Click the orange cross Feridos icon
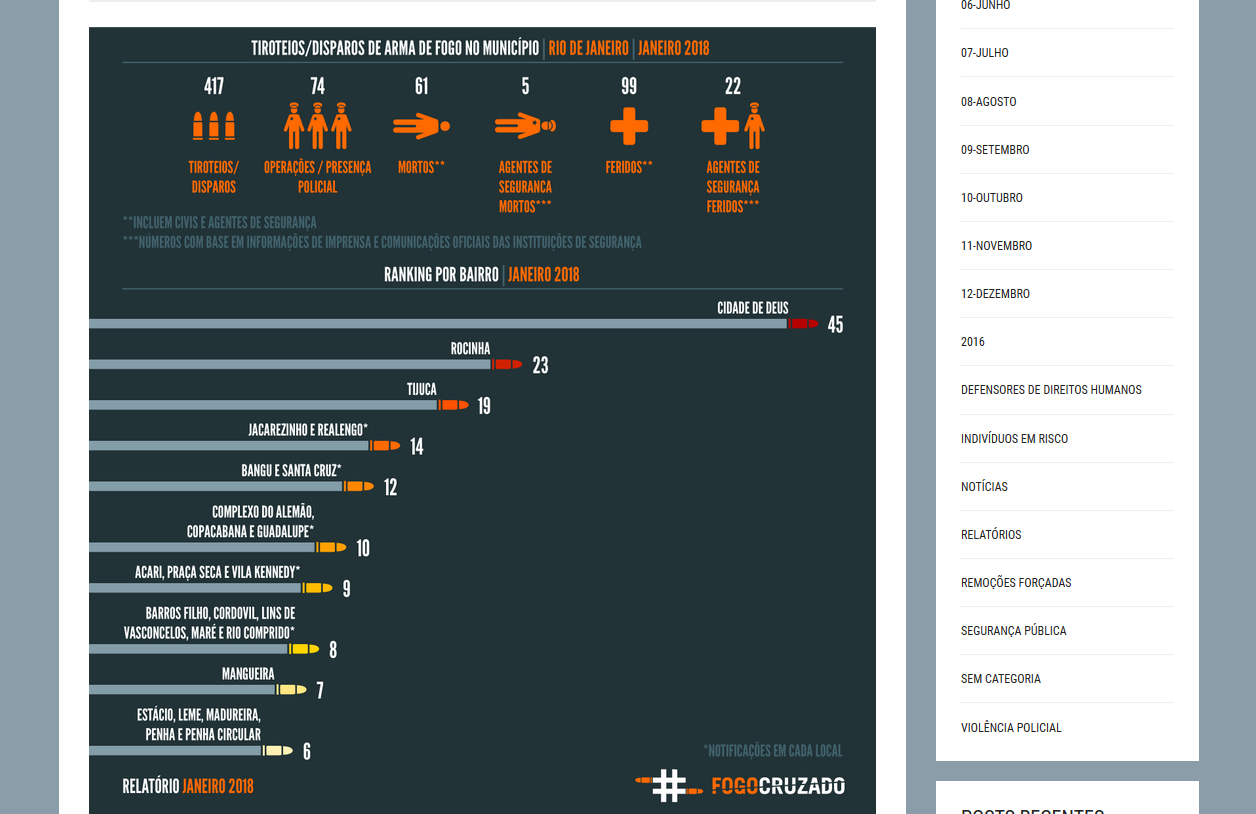Screen dimensions: 1256x814 tap(629, 126)
